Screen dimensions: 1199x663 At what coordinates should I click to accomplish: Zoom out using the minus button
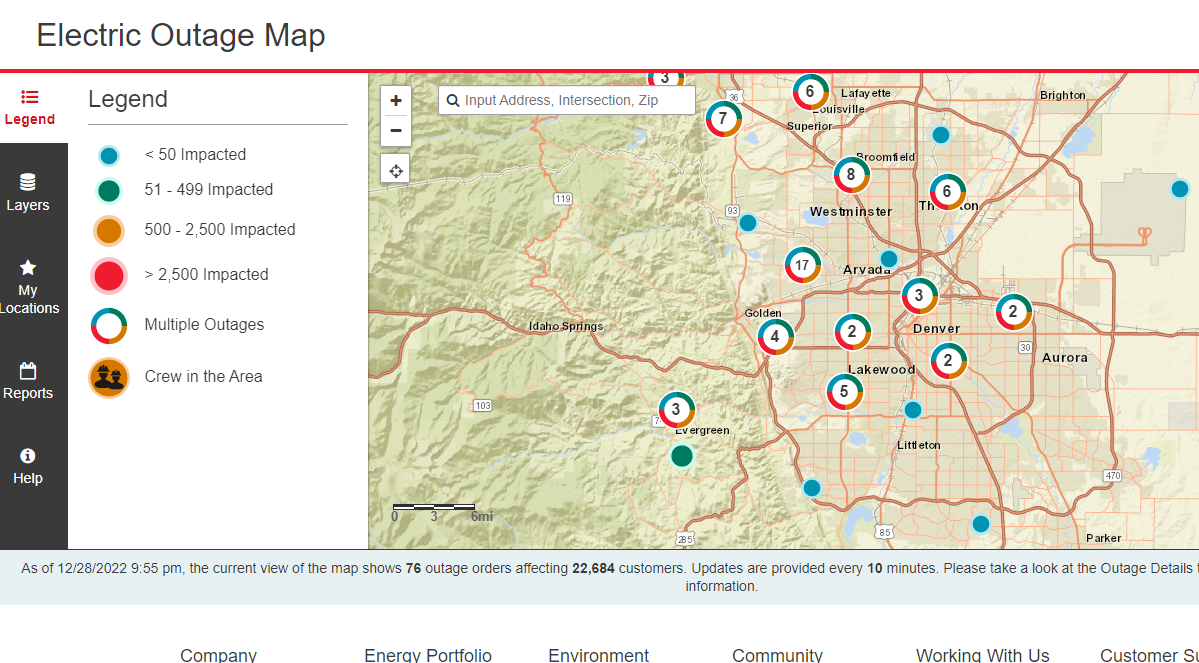(x=395, y=131)
